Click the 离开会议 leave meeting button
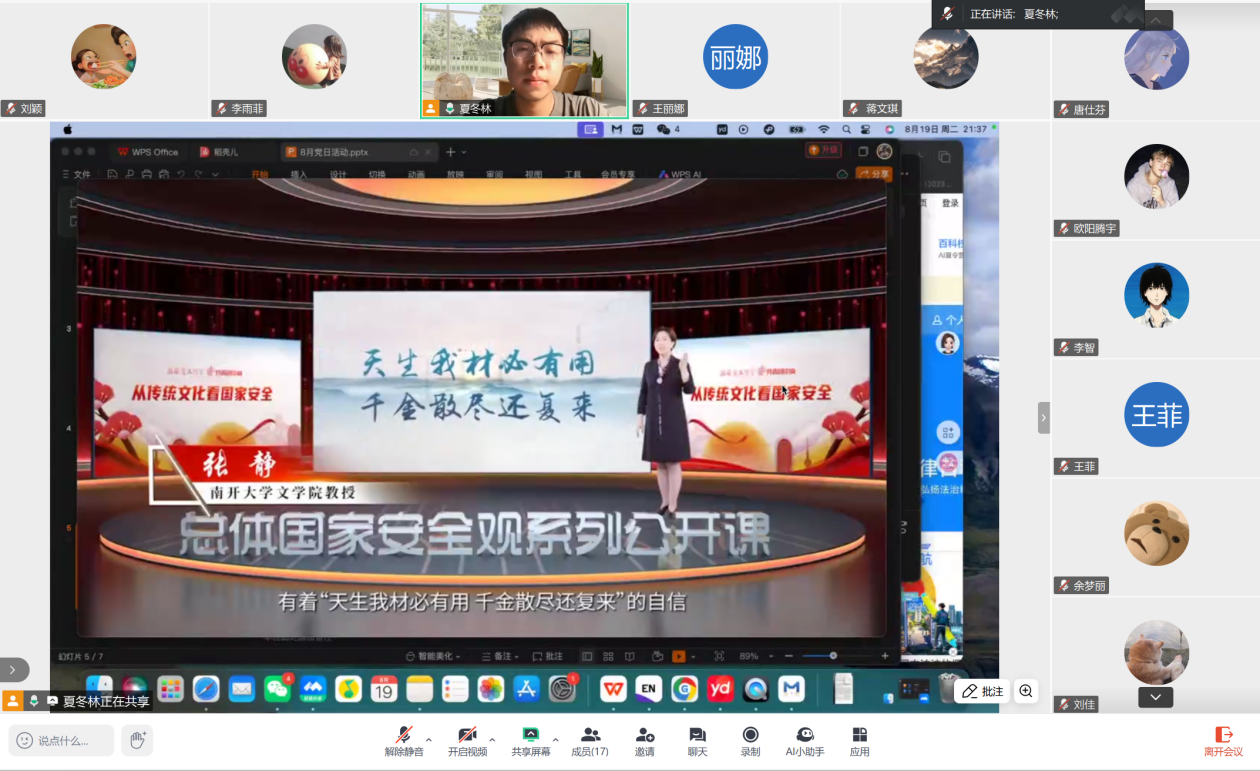The height and width of the screenshot is (771, 1260). pos(1223,741)
